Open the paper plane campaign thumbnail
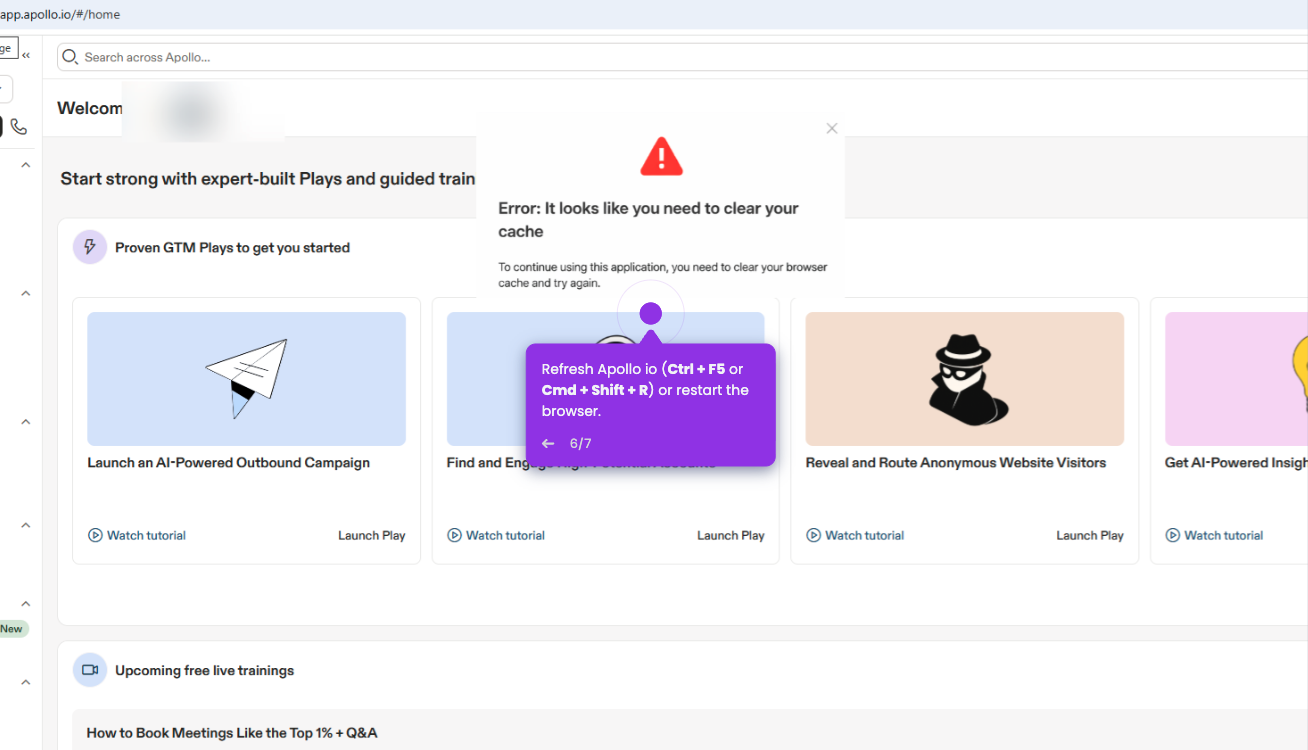The width and height of the screenshot is (1308, 750). click(246, 378)
